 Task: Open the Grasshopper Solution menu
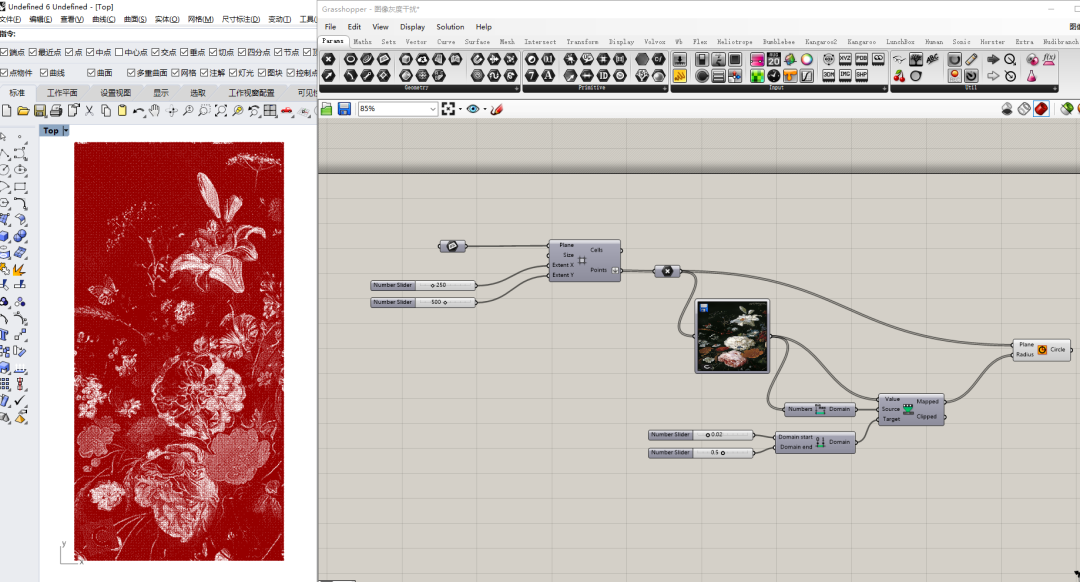pos(450,27)
